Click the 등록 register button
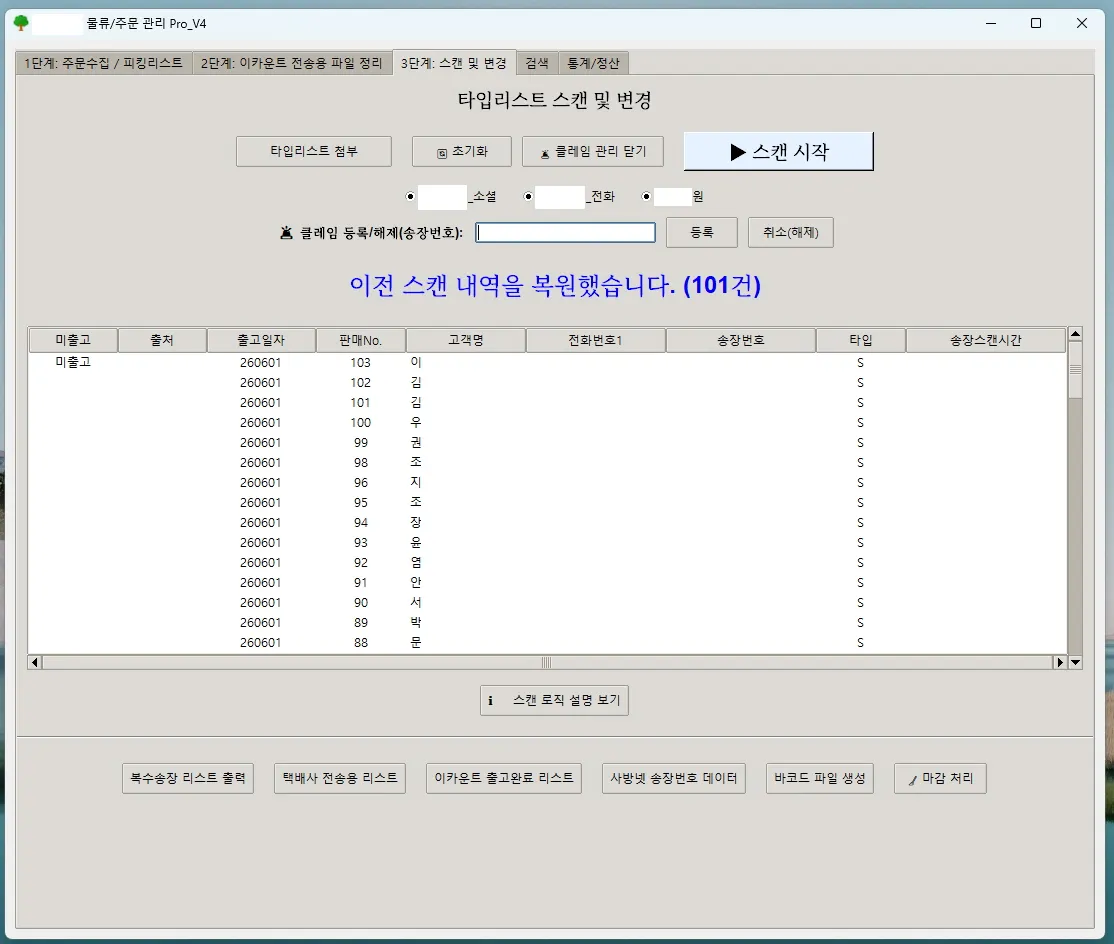Image resolution: width=1114 pixels, height=944 pixels. pyautogui.click(x=701, y=232)
